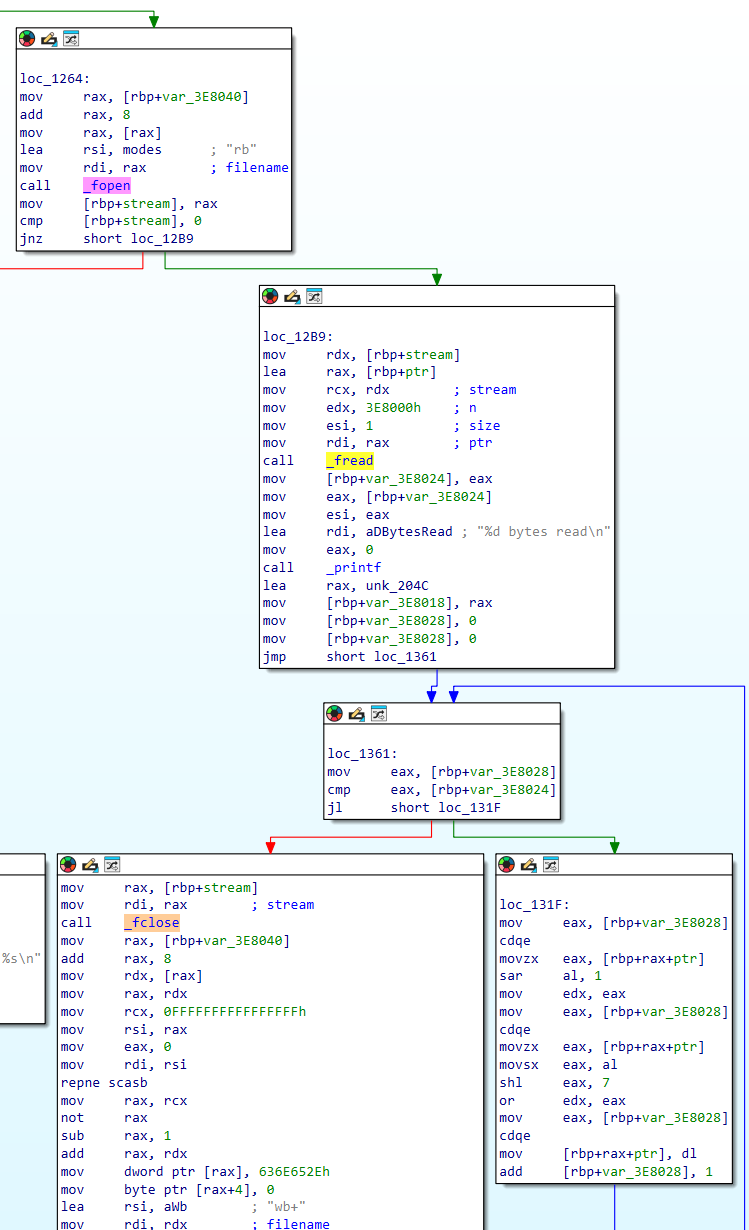Click the aDBytesRead operand
Viewport: 749px width, 1230px height.
(x=410, y=532)
